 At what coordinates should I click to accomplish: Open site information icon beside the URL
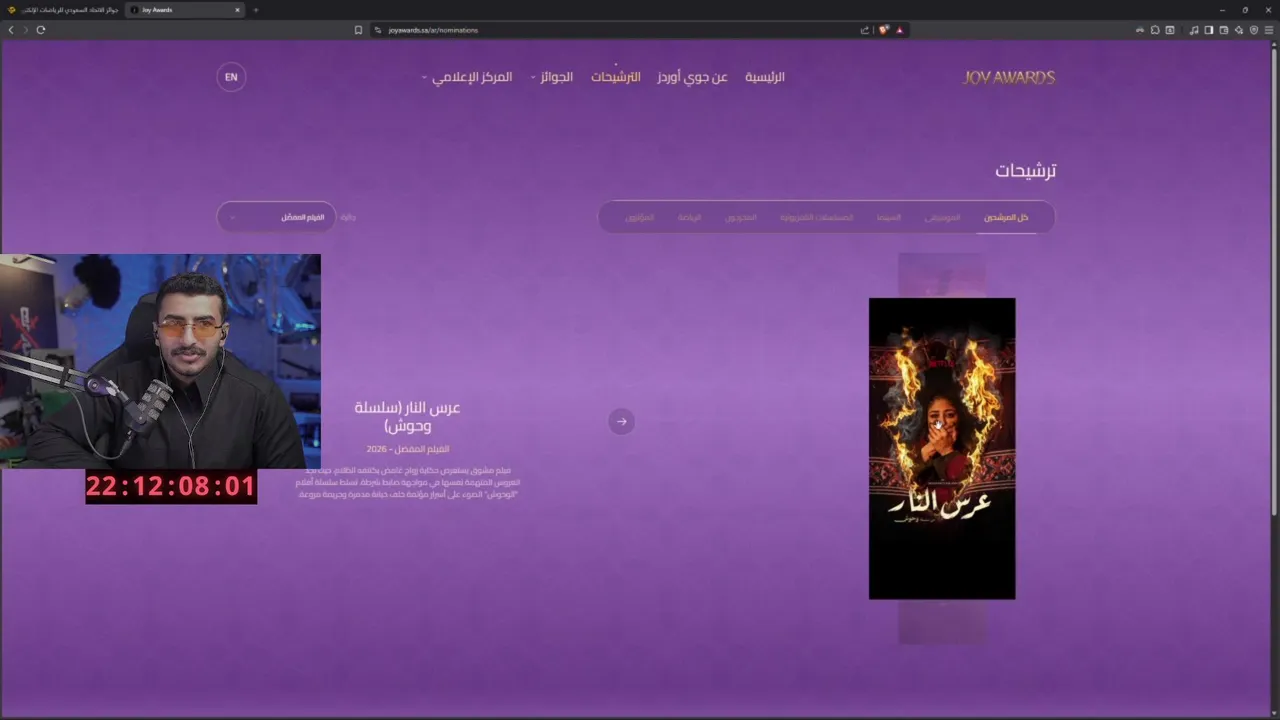[x=378, y=30]
